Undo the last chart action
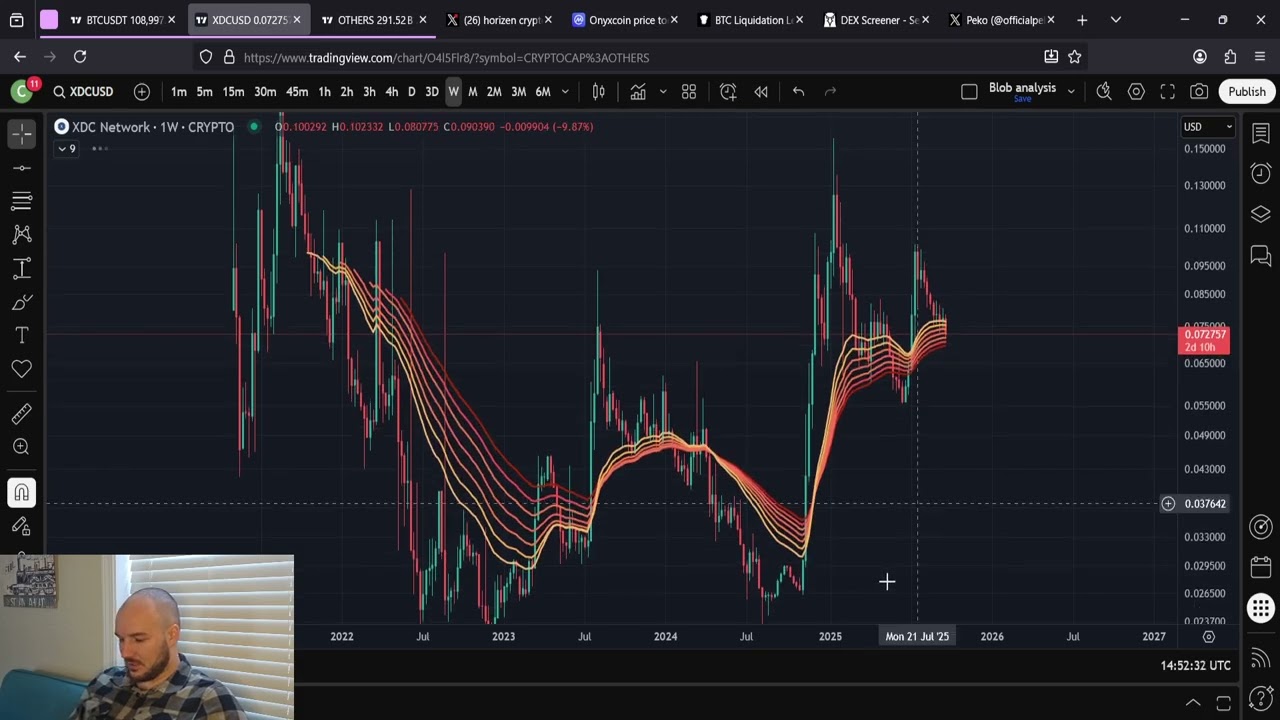 point(798,92)
